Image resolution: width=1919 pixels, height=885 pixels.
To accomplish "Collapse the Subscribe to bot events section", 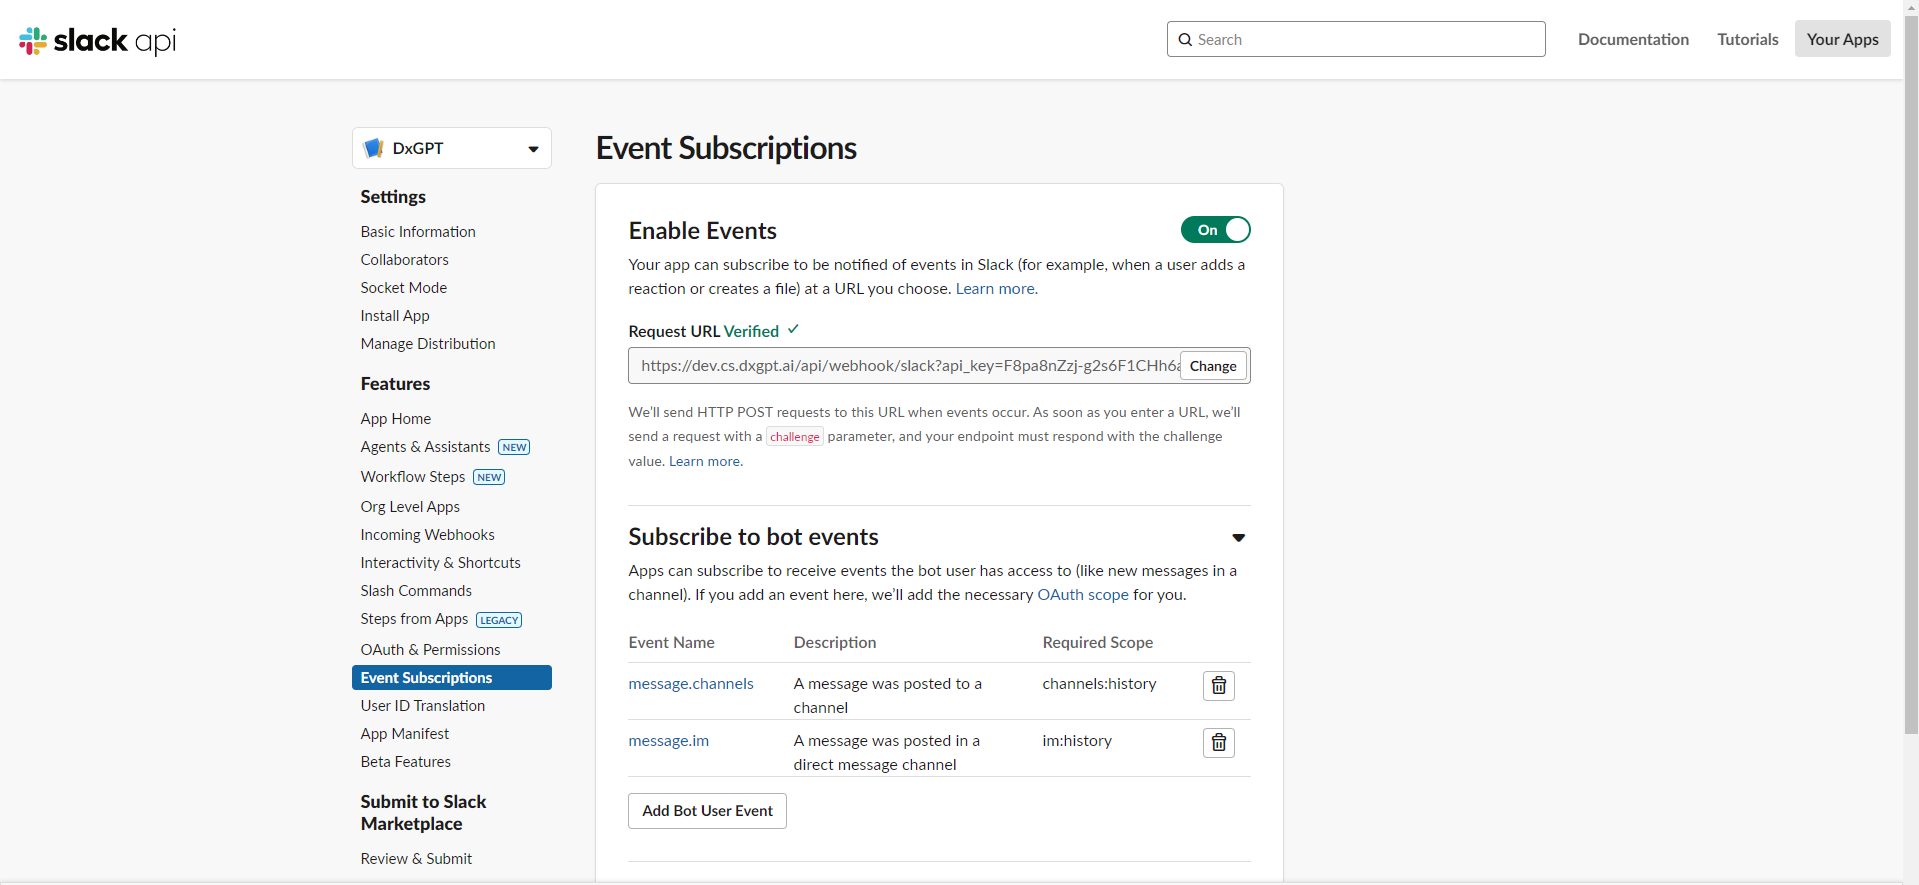I will coord(1238,538).
